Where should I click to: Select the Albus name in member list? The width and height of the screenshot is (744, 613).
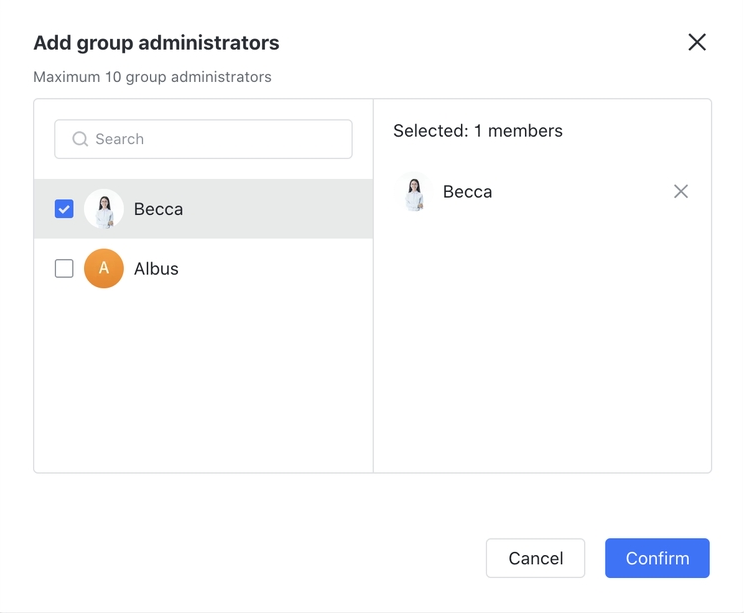[156, 268]
